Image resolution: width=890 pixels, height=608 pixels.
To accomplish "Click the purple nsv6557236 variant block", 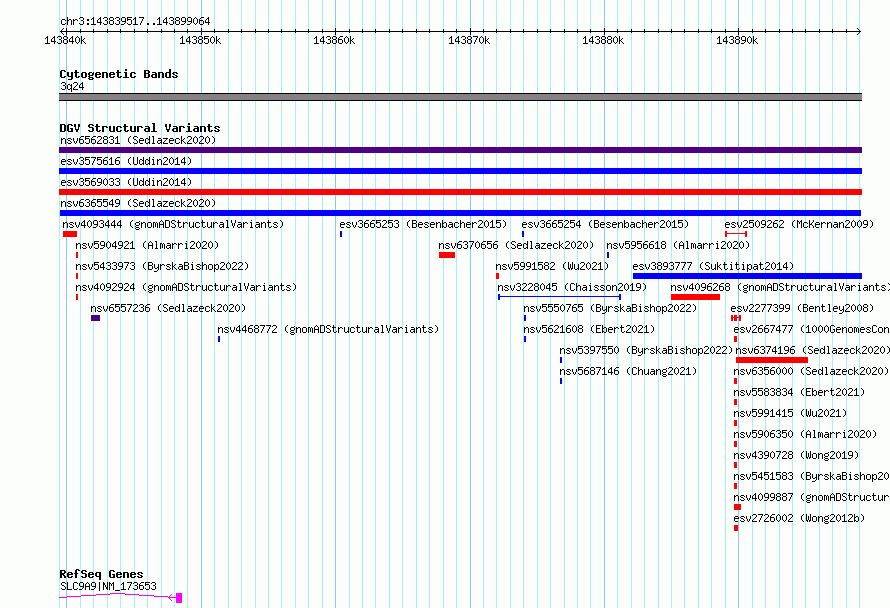I will [x=95, y=318].
